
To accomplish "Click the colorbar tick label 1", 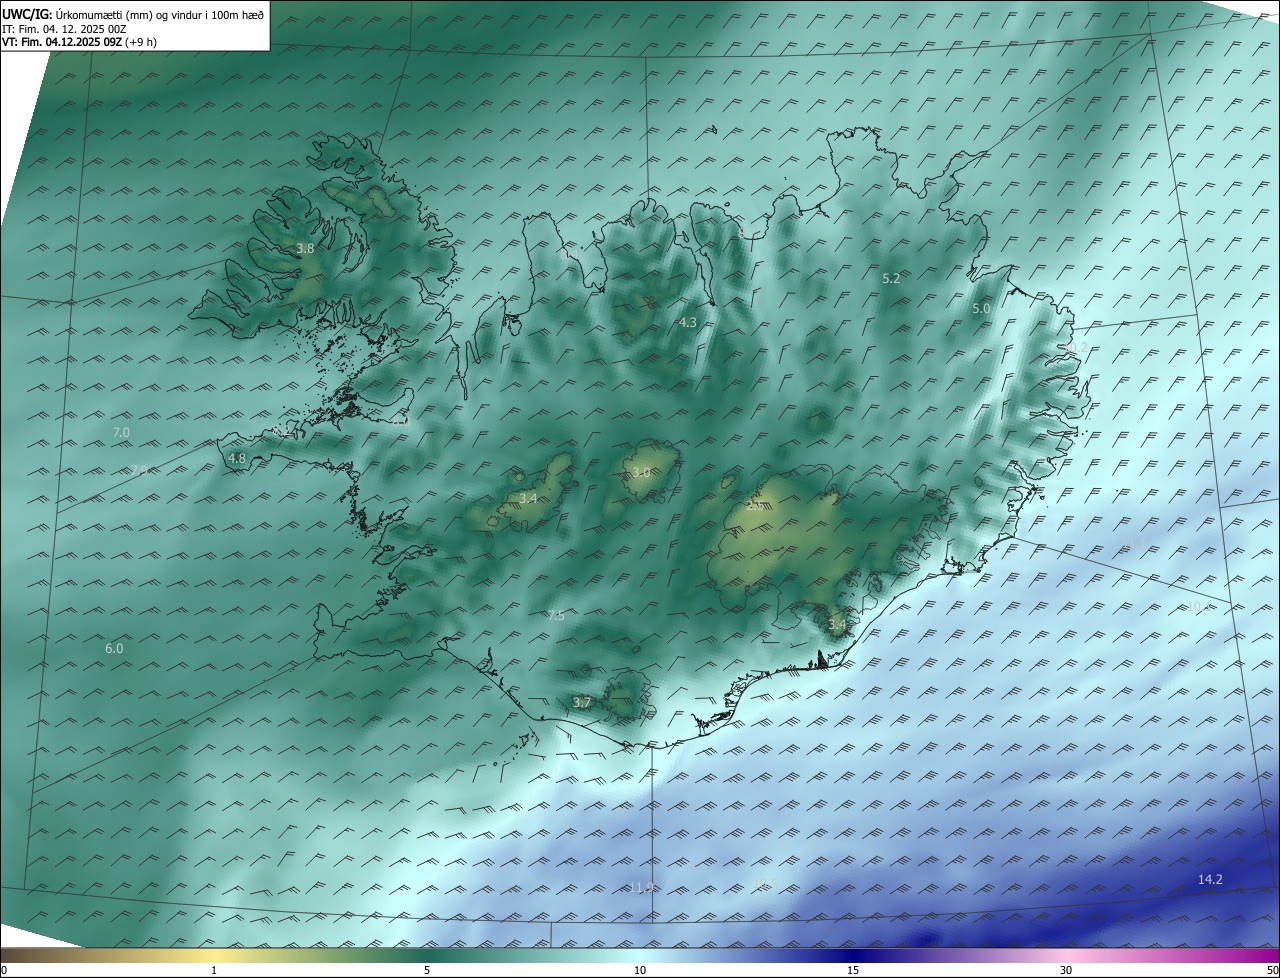I will tap(214, 970).
